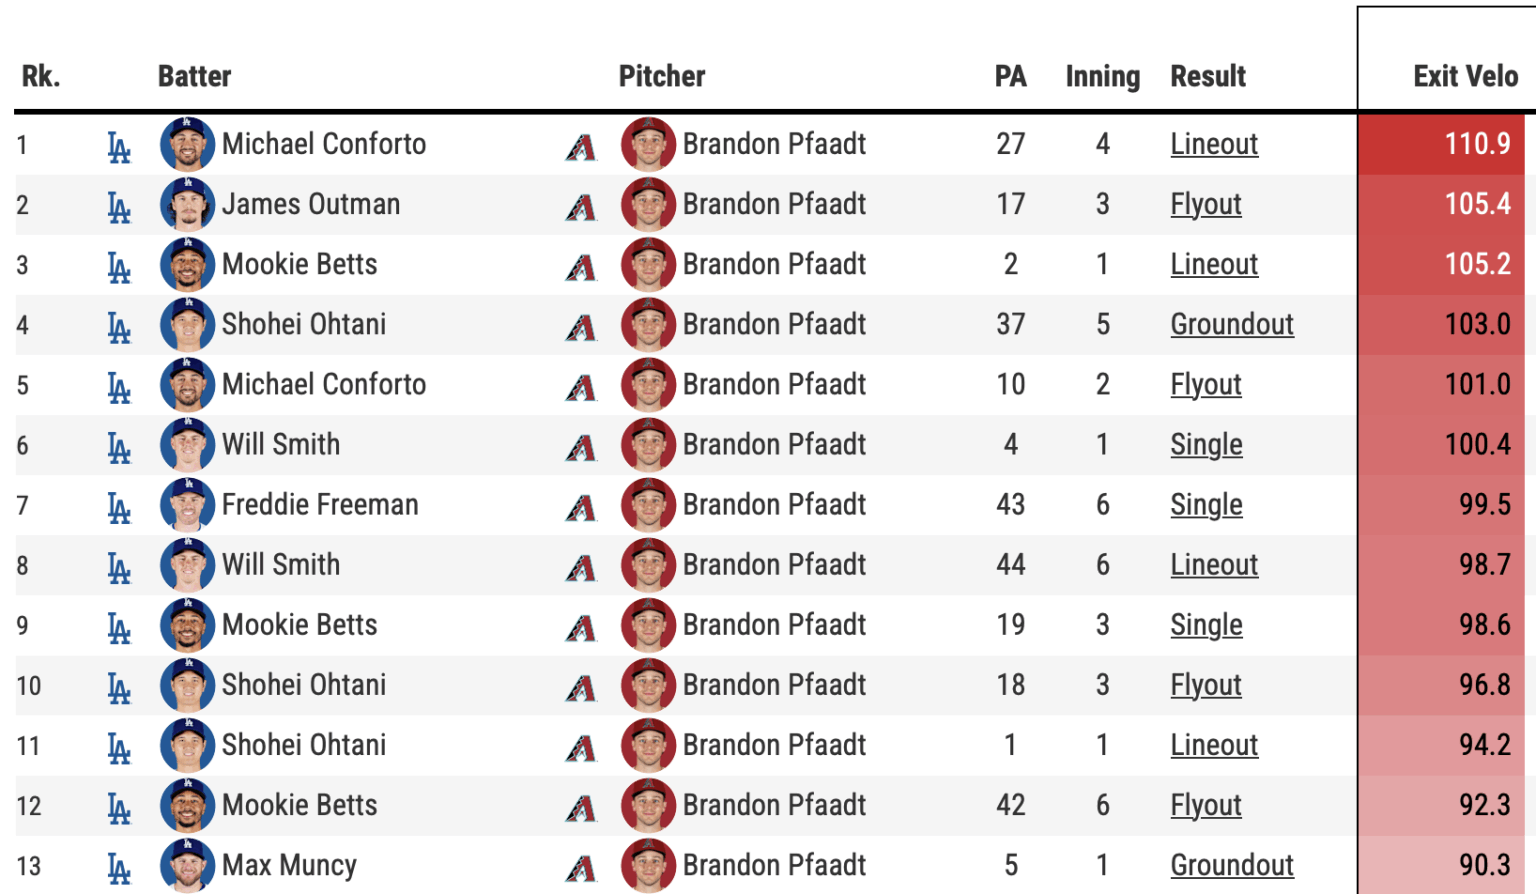Click the Dodgers logo beside Max Muncy
Image resolution: width=1536 pixels, height=894 pixels.
119,868
